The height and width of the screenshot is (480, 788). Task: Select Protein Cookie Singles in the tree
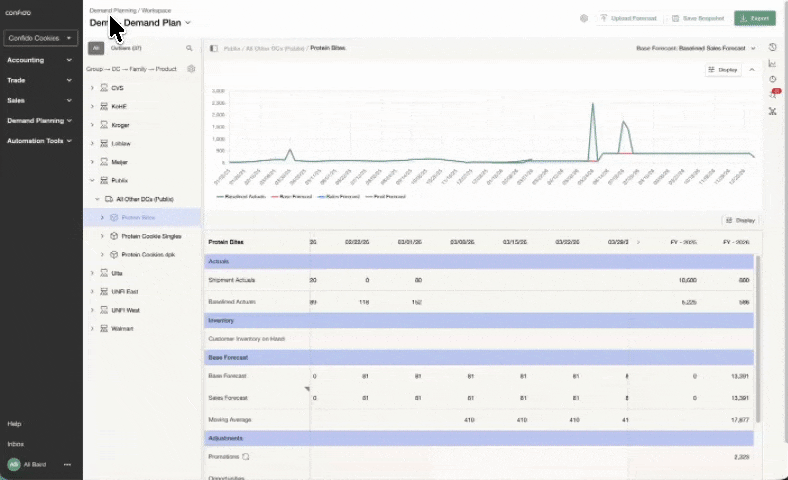150,236
